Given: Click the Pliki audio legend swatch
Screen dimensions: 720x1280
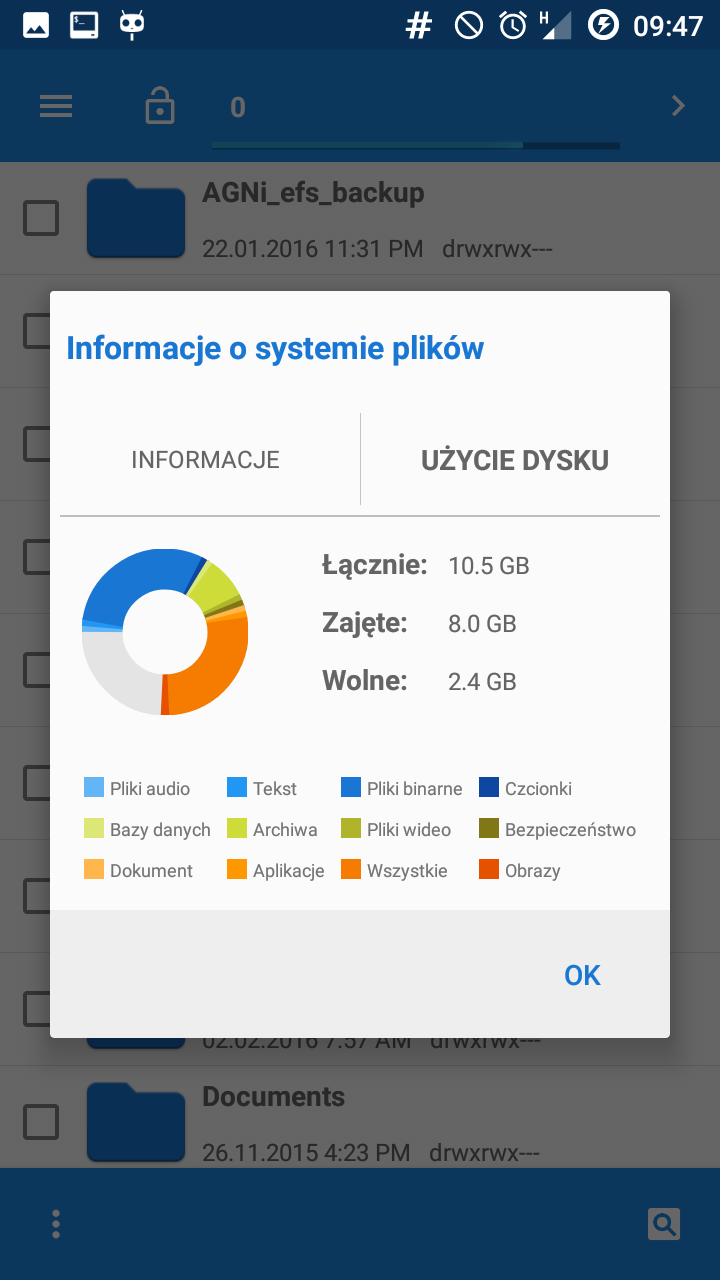Looking at the screenshot, I should pyautogui.click(x=94, y=788).
